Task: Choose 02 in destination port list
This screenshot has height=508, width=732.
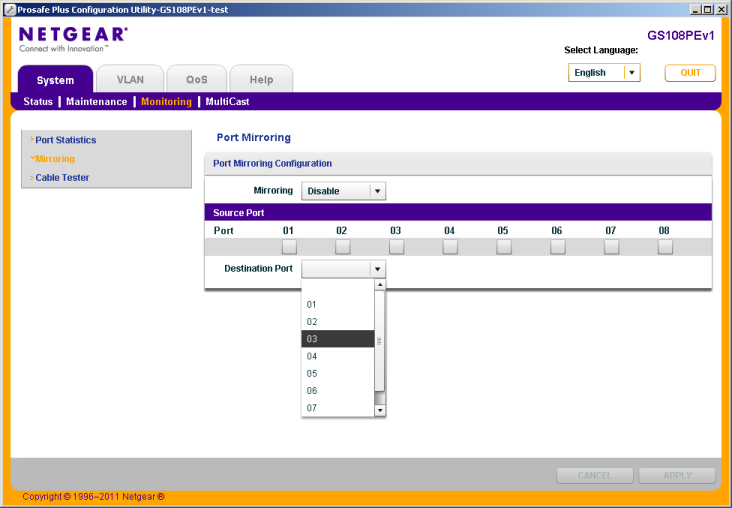Action: coord(338,322)
